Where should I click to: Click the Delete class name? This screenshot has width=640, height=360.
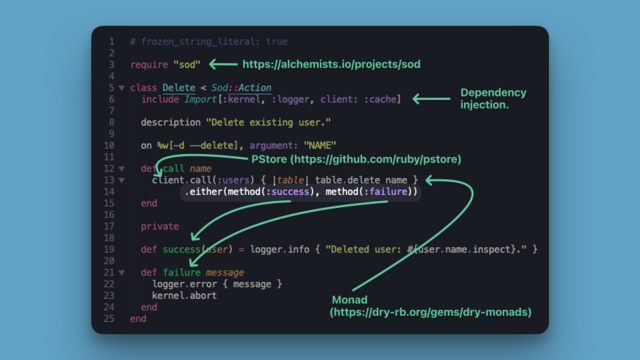[179, 88]
